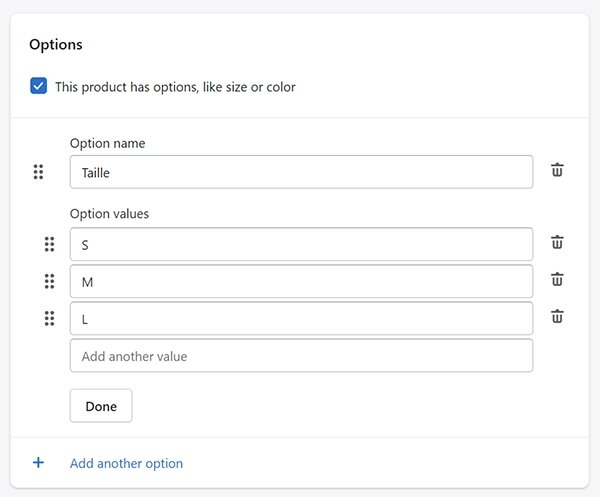Remove the S value using trash icon
Viewport: 600px width, 497px height.
[x=557, y=242]
